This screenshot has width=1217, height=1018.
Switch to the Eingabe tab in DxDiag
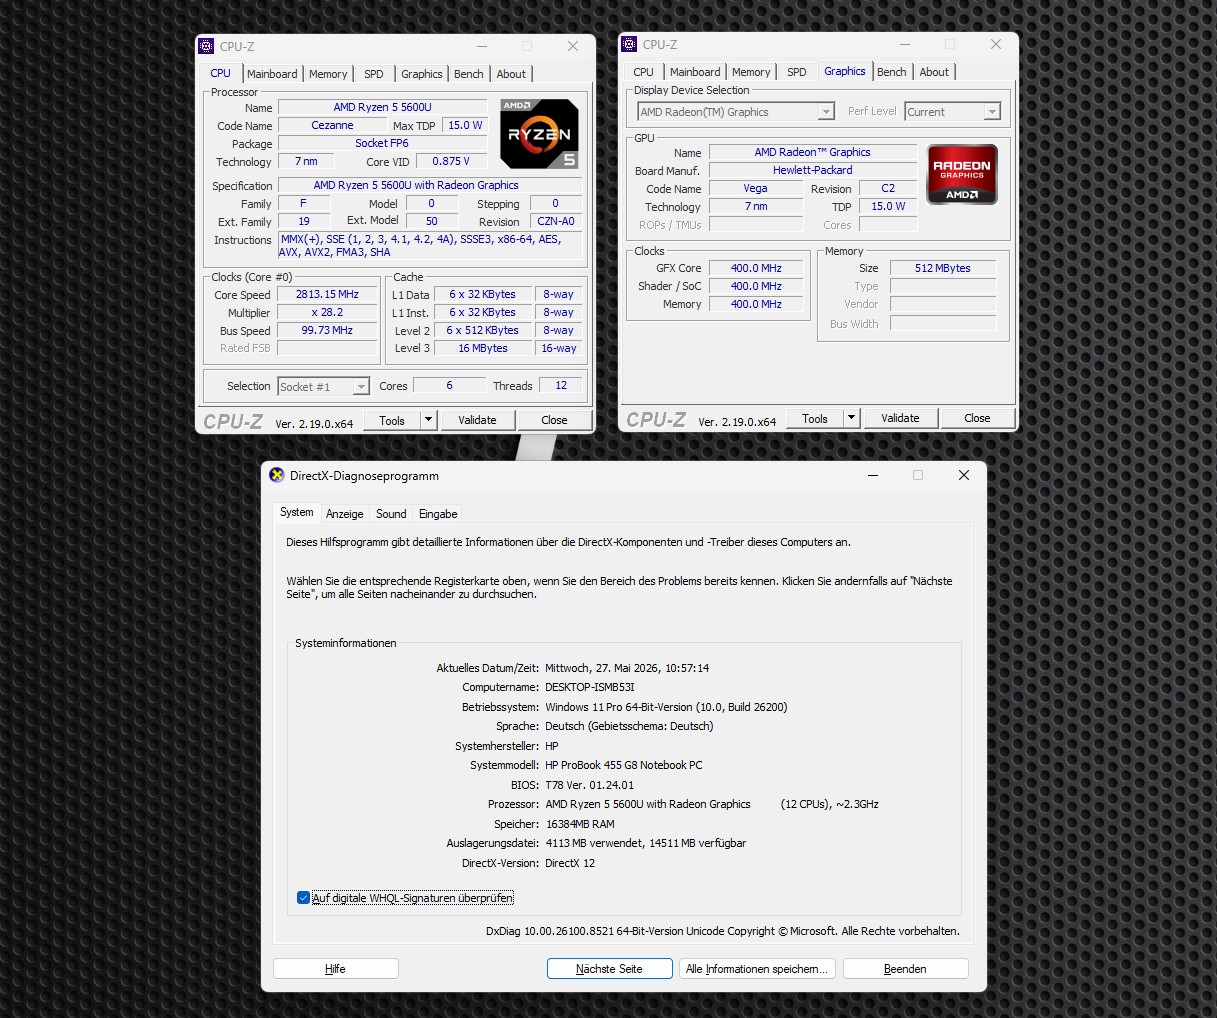[x=438, y=514]
